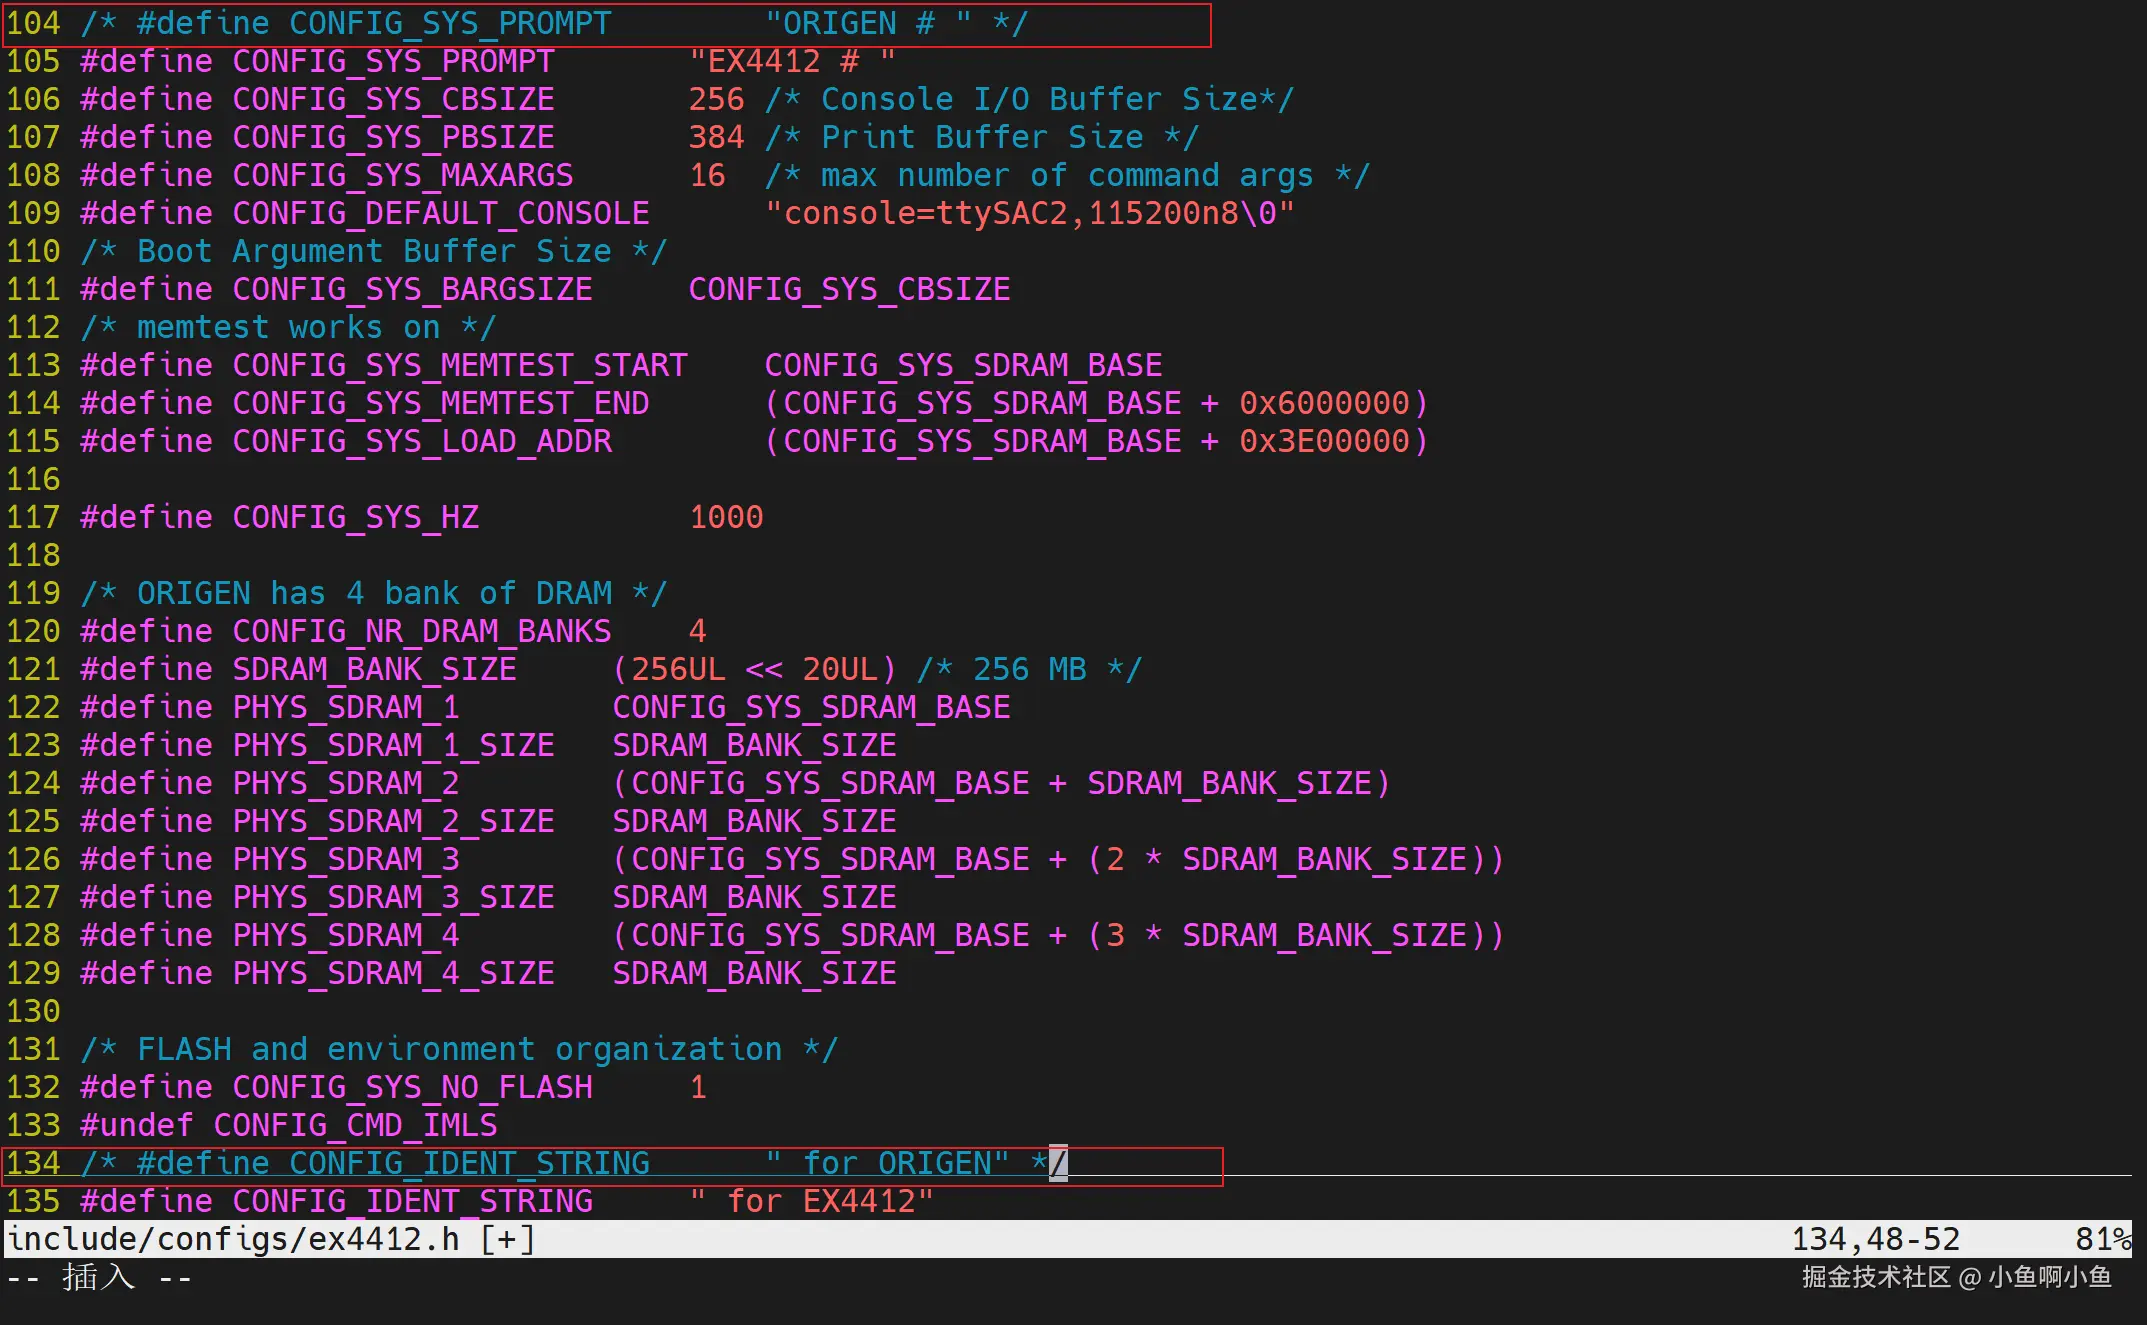Click PHYS_SDRAM_3_SIZE on line 127
The image size is (2147, 1325).
point(393,897)
